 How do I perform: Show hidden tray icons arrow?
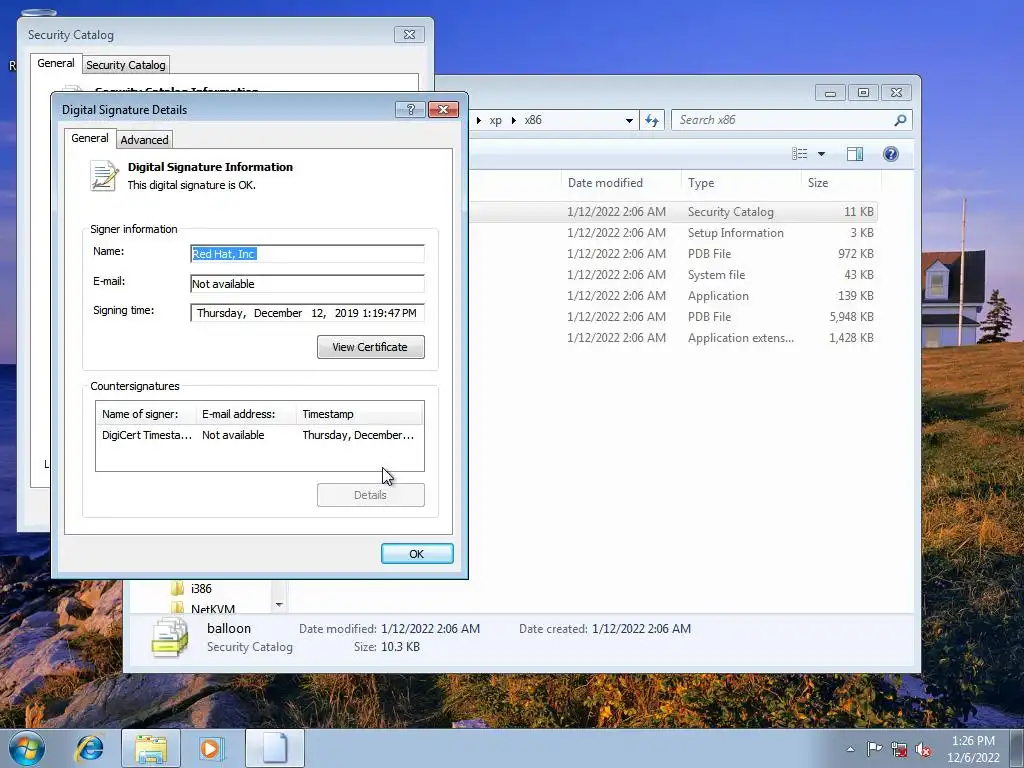click(850, 749)
